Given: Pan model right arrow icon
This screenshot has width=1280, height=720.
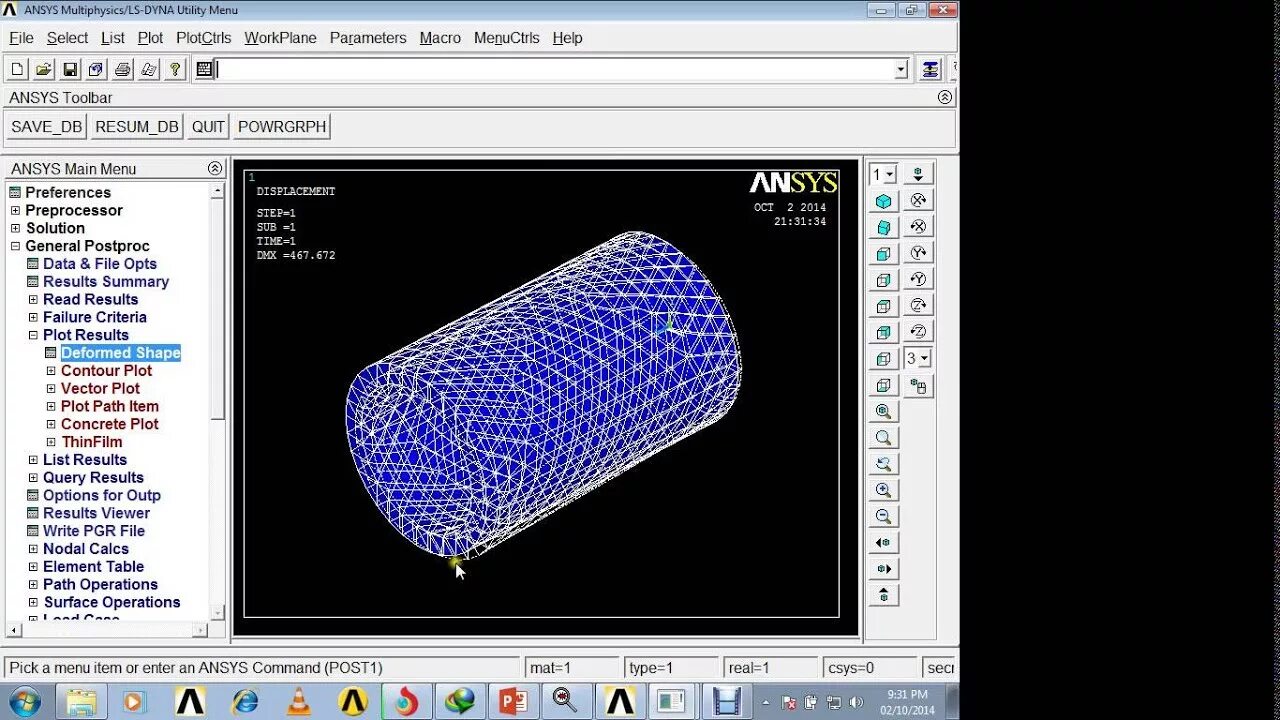Looking at the screenshot, I should pyautogui.click(x=883, y=568).
